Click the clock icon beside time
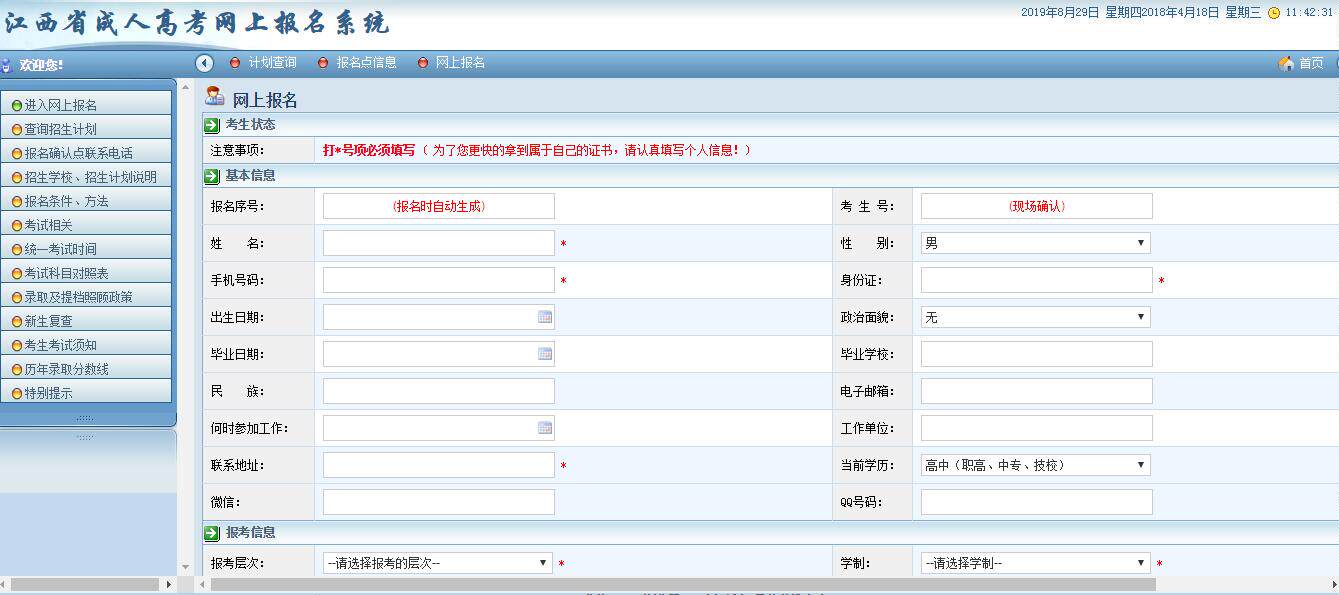 [1273, 13]
